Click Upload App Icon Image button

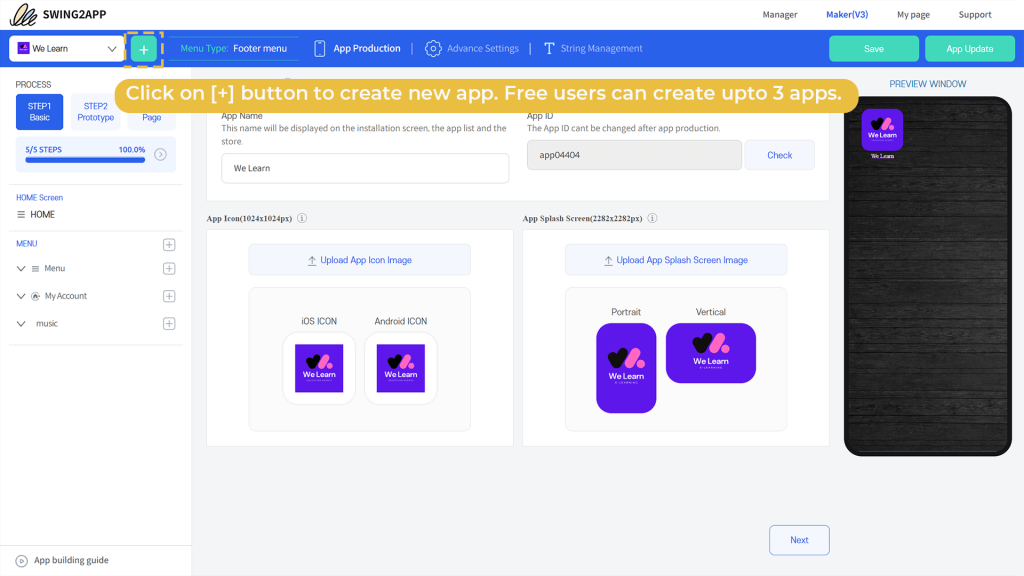(x=360, y=260)
